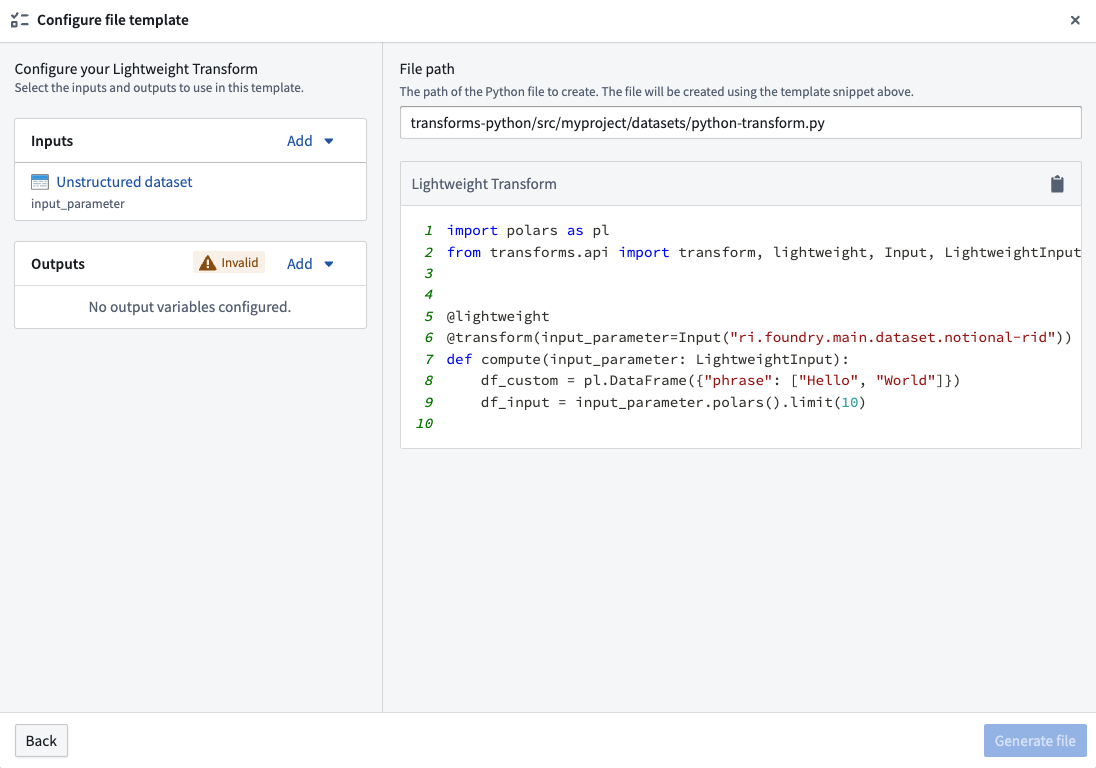Click the 'df_input' line of code
The width and height of the screenshot is (1096, 768).
[673, 403]
